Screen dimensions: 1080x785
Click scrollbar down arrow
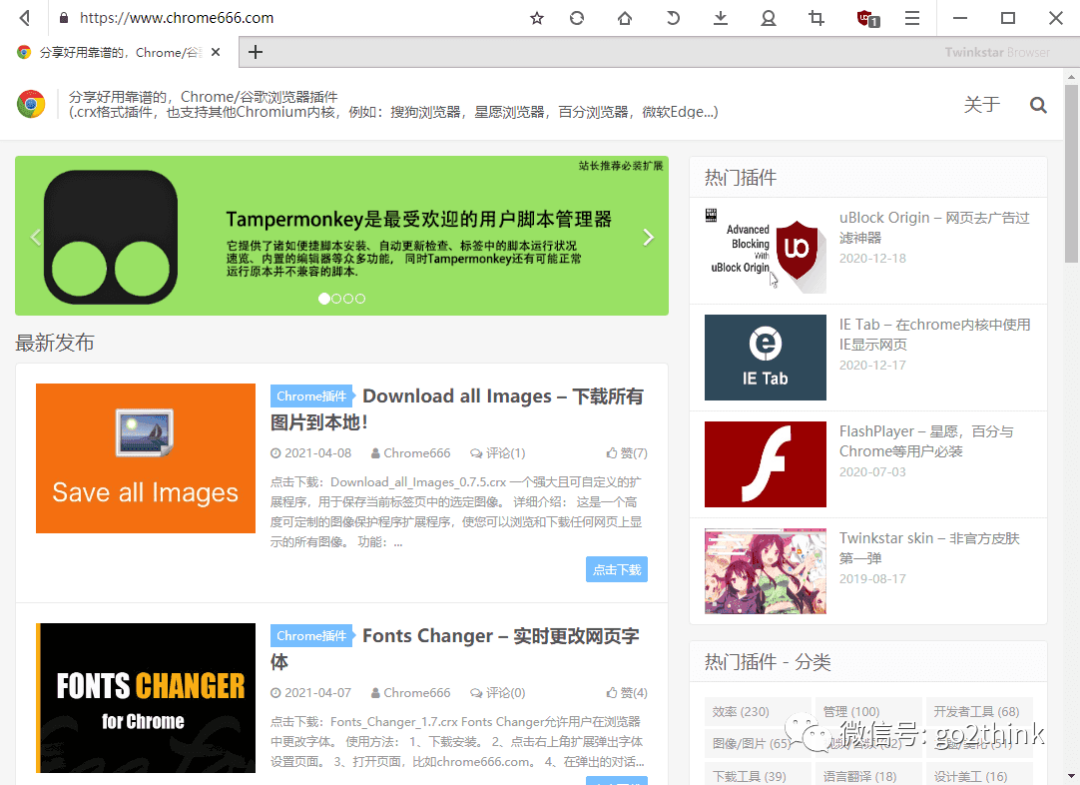click(1071, 776)
